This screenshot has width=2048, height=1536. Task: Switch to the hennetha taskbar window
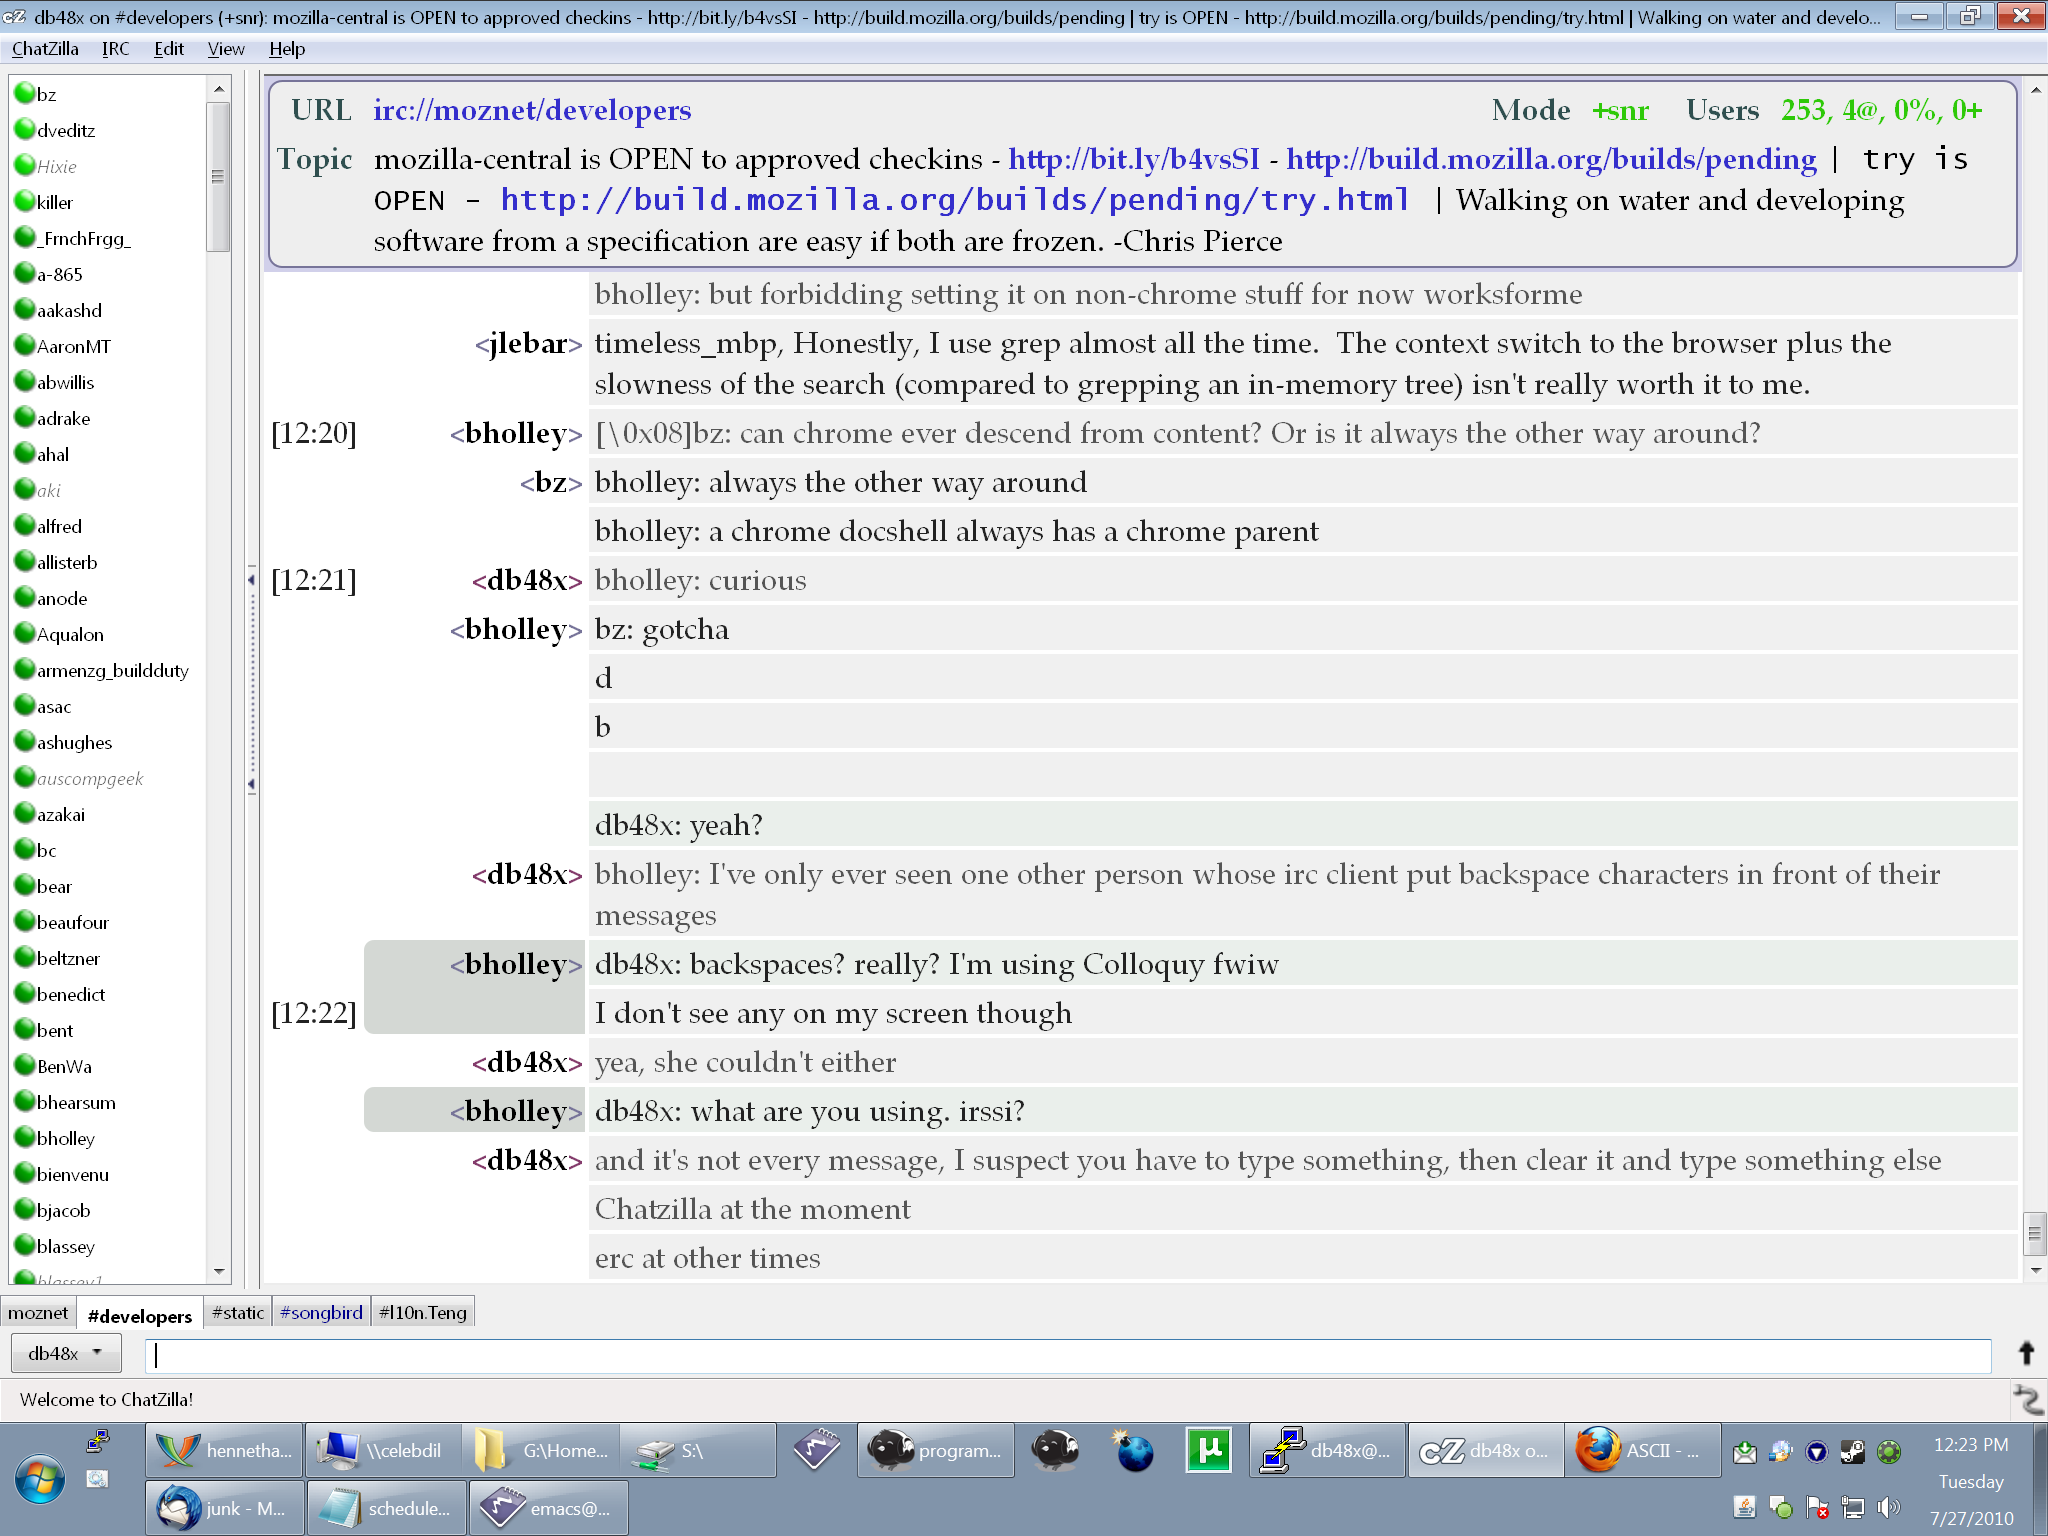click(x=225, y=1450)
